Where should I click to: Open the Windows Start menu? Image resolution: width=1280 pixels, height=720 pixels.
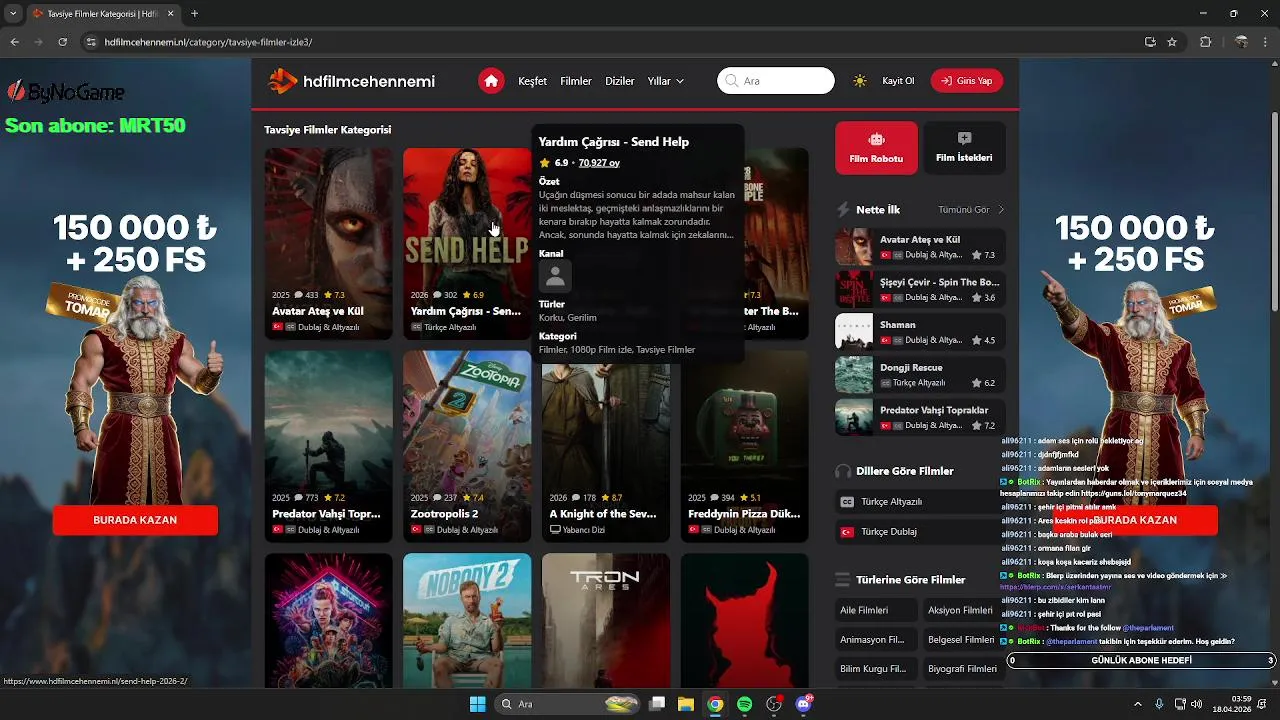(x=477, y=704)
